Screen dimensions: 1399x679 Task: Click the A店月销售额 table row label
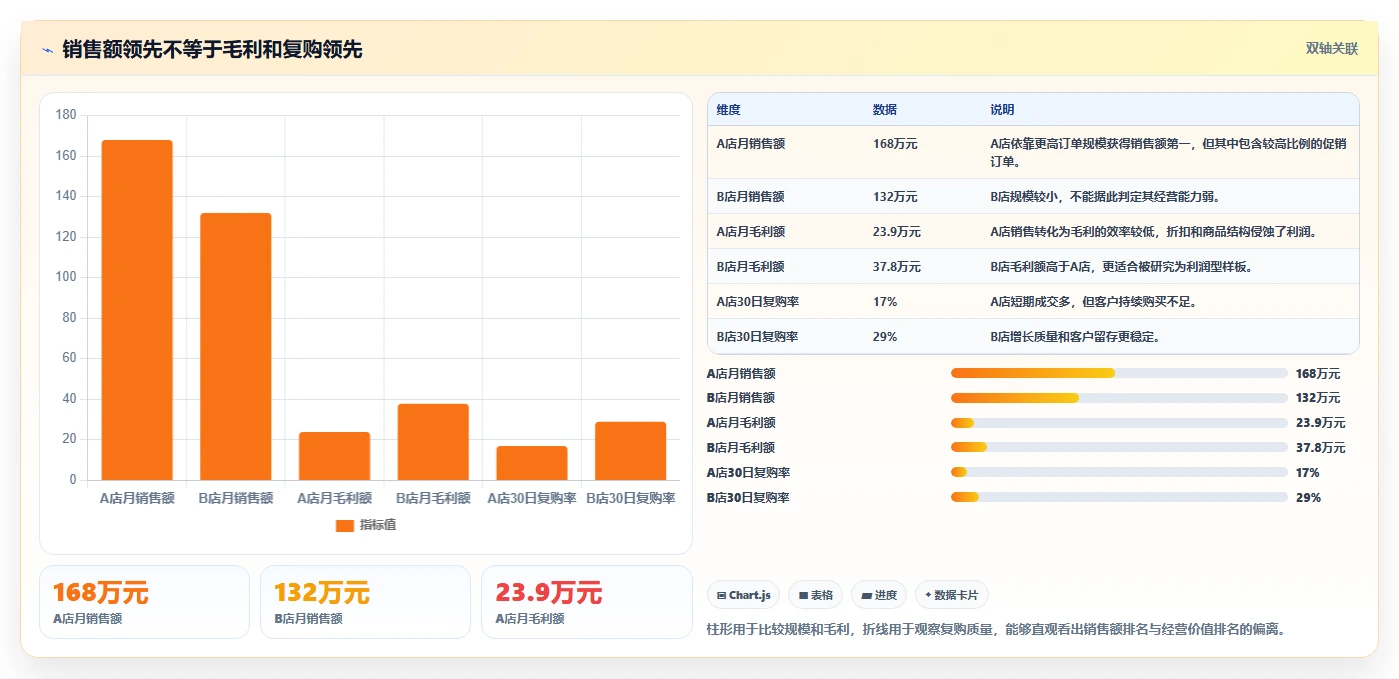point(751,144)
